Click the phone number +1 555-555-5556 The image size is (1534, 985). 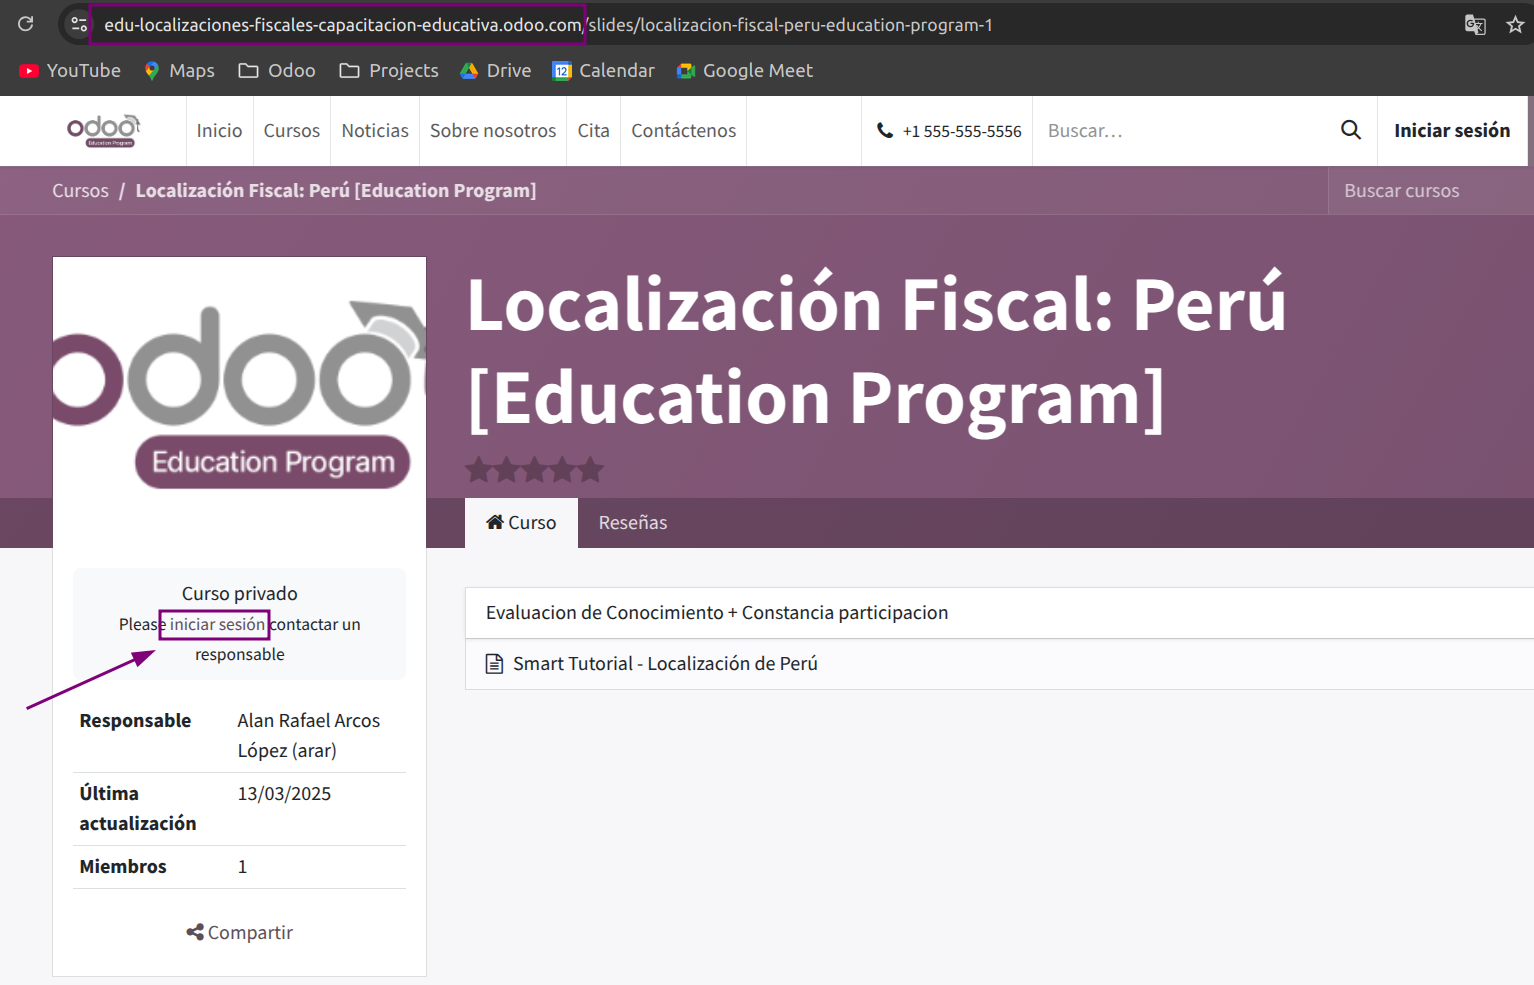[x=962, y=131]
